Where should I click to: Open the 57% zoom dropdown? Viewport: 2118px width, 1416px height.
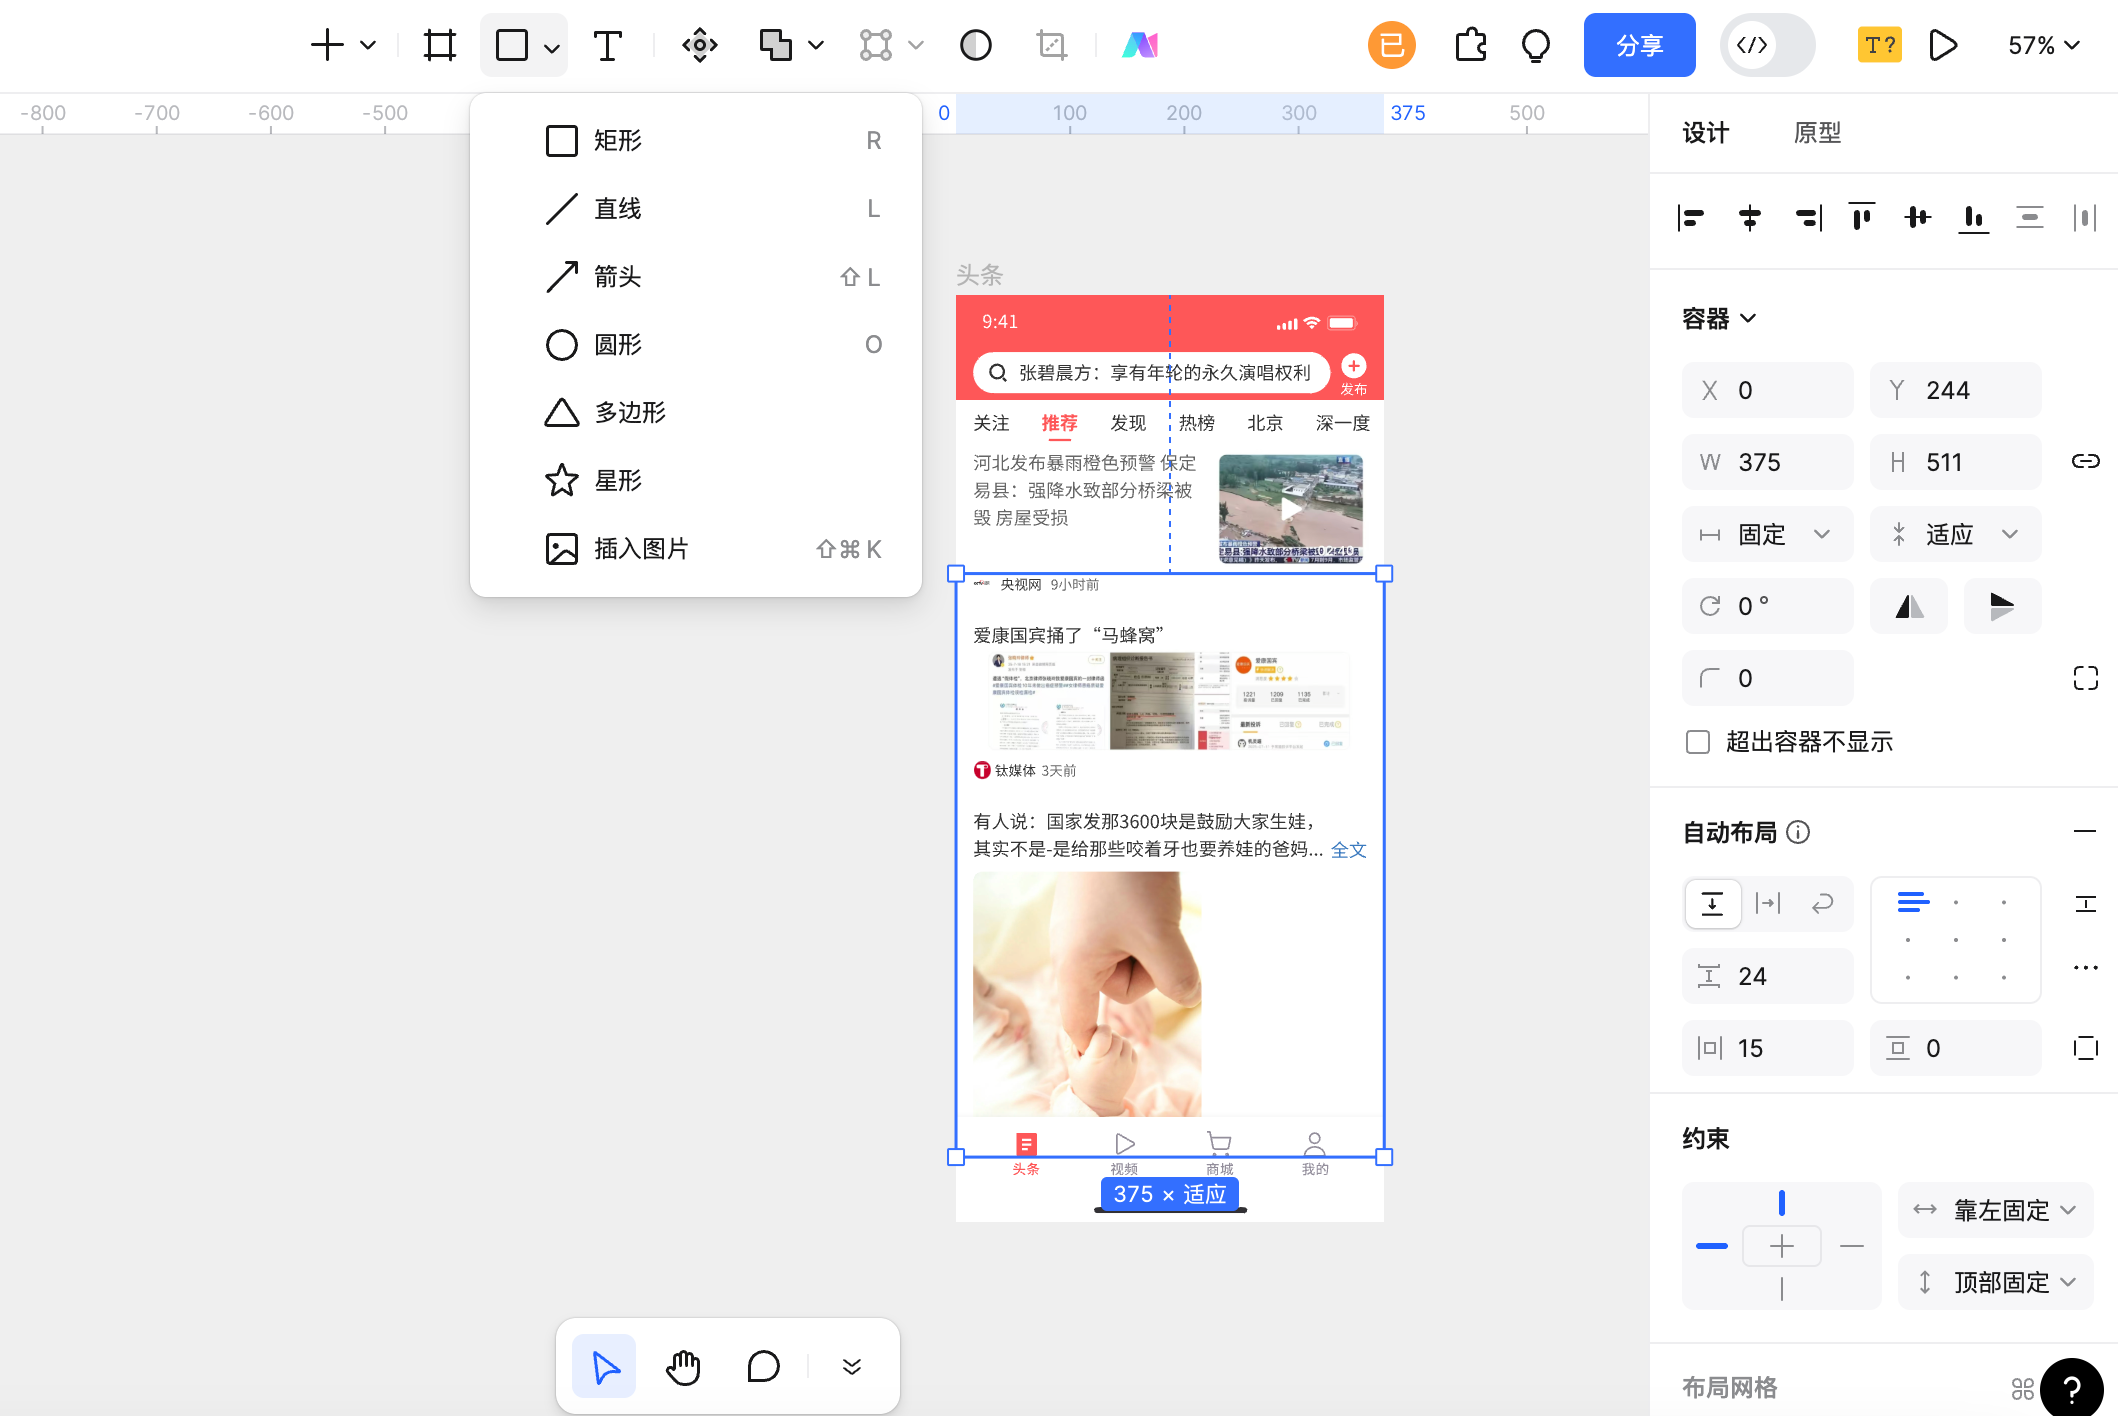coord(2044,45)
